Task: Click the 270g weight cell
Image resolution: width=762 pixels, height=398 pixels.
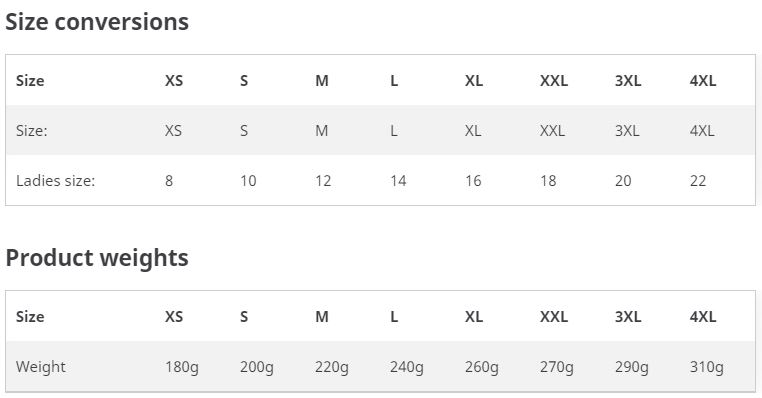Action: 556,367
